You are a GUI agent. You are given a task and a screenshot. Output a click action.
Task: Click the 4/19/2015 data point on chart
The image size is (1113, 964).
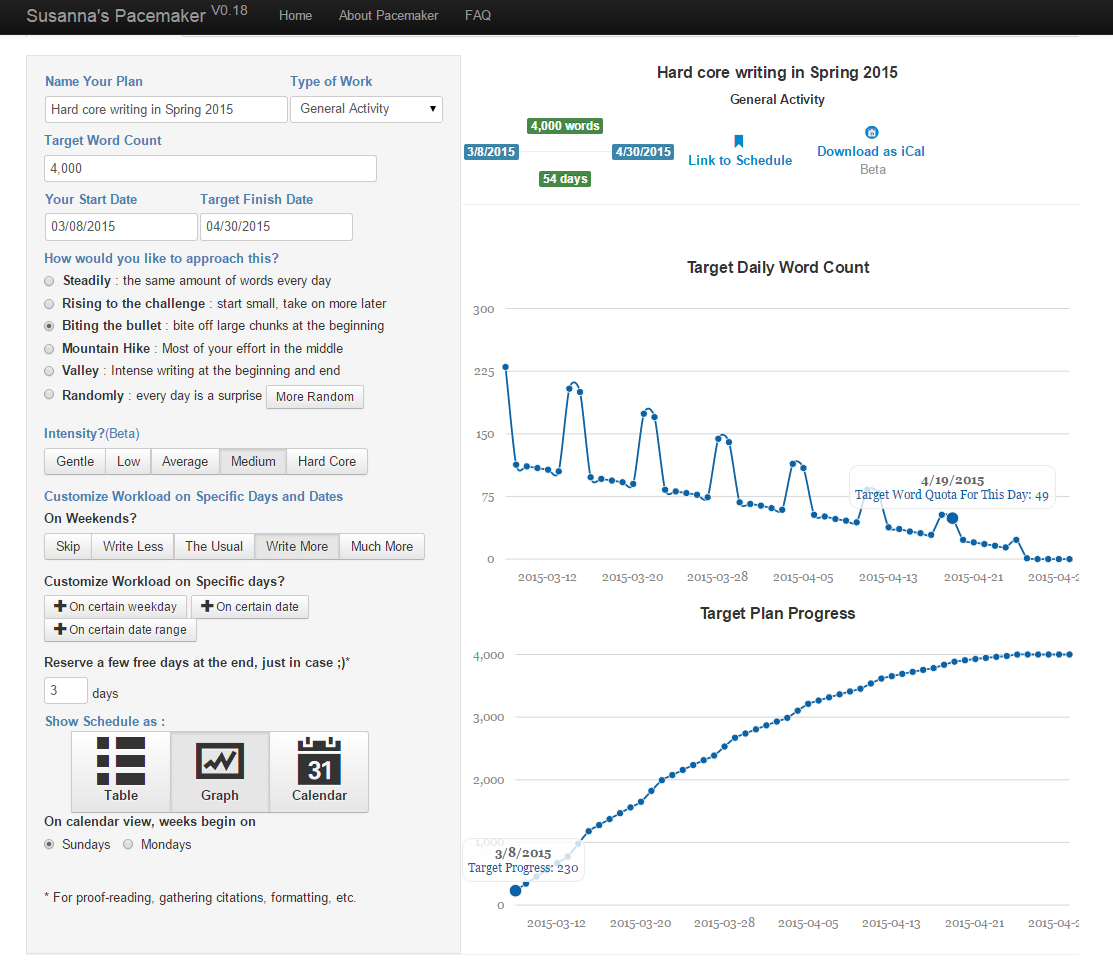coord(953,518)
